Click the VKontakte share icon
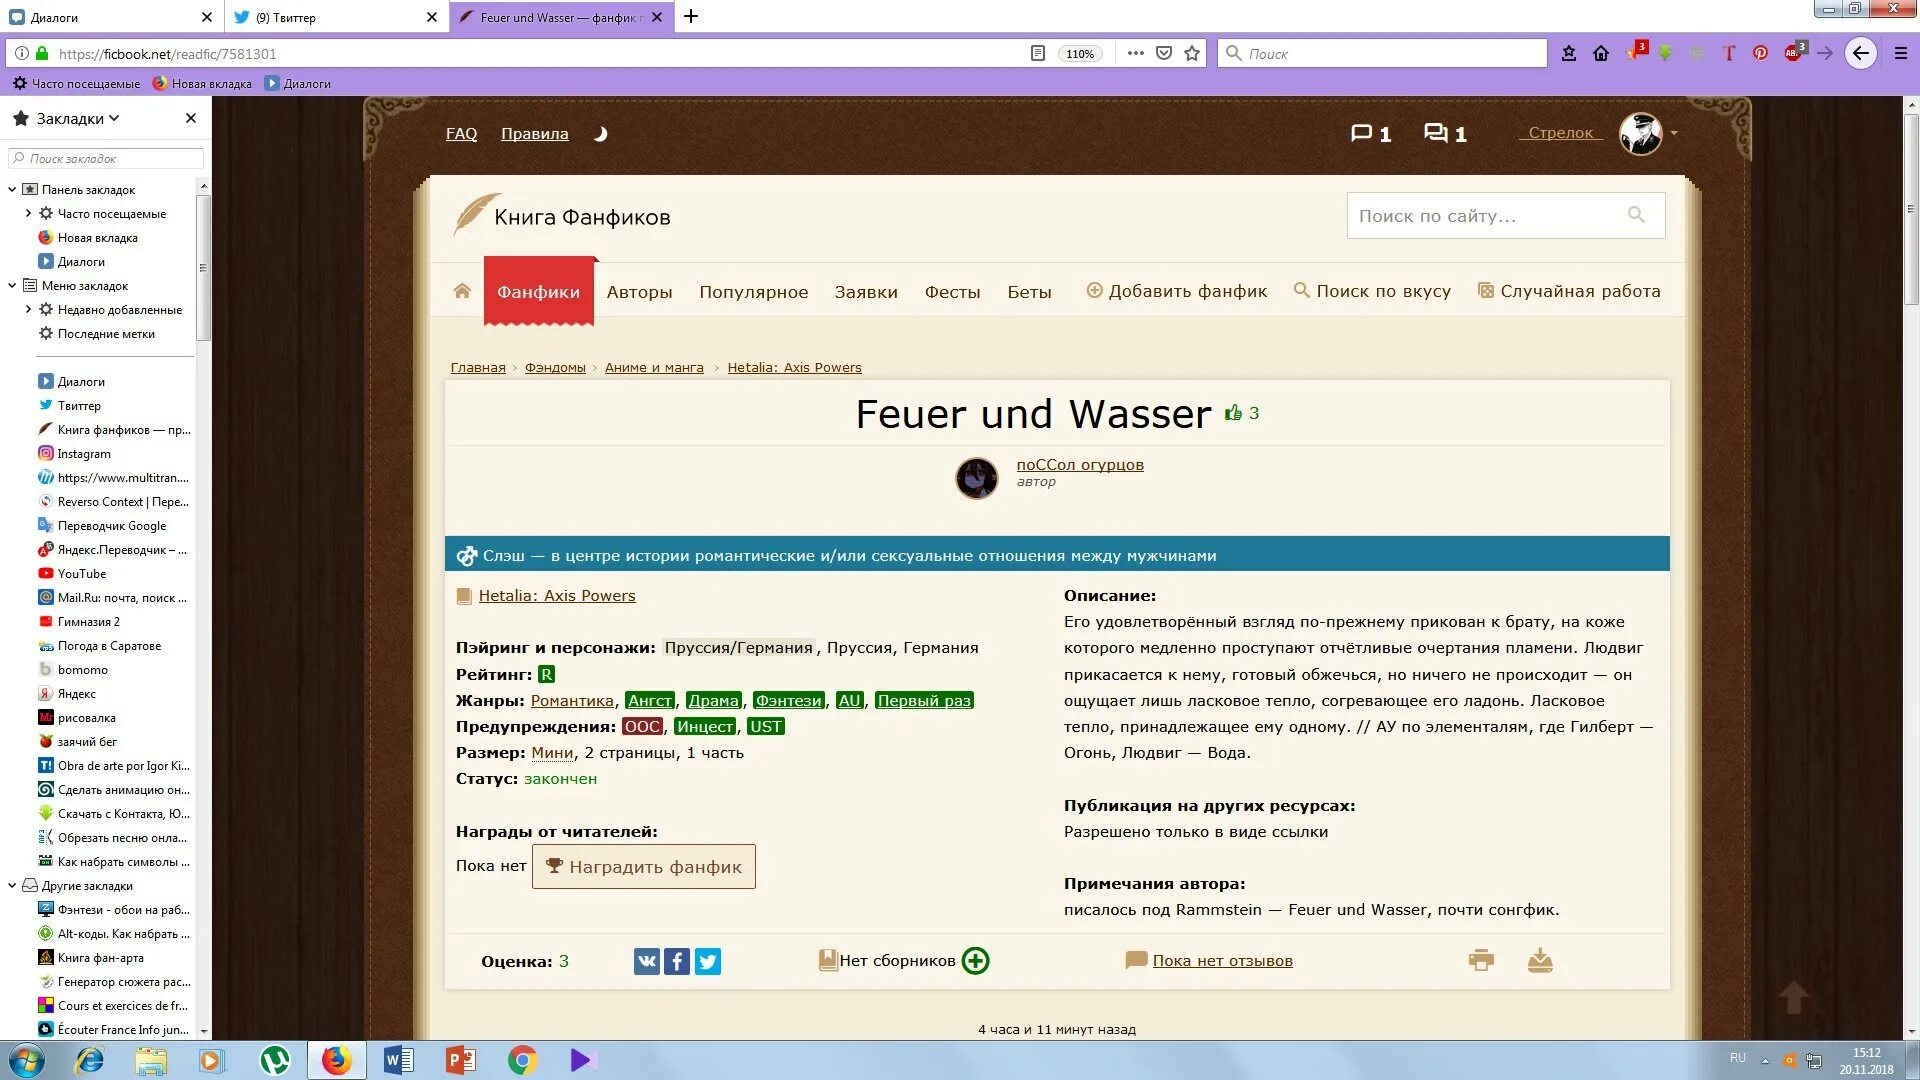This screenshot has width=1920, height=1080. tap(646, 960)
